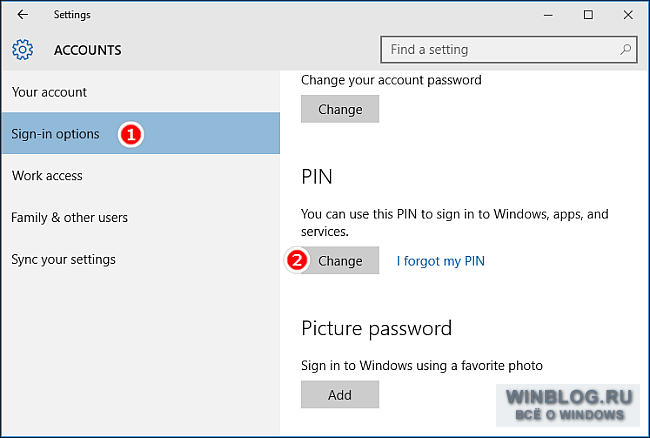Click 'You can use this PIN' description
The image size is (650, 438).
point(455,223)
